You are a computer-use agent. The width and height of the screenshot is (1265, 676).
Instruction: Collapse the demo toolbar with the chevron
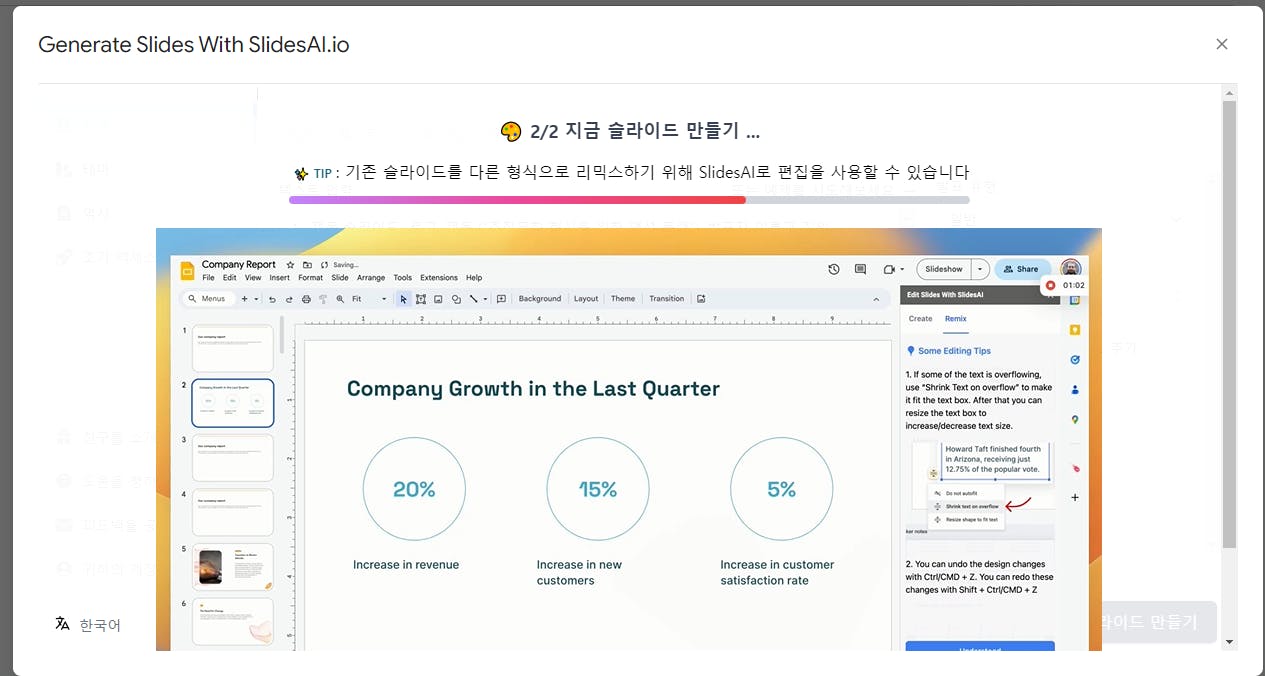[876, 299]
